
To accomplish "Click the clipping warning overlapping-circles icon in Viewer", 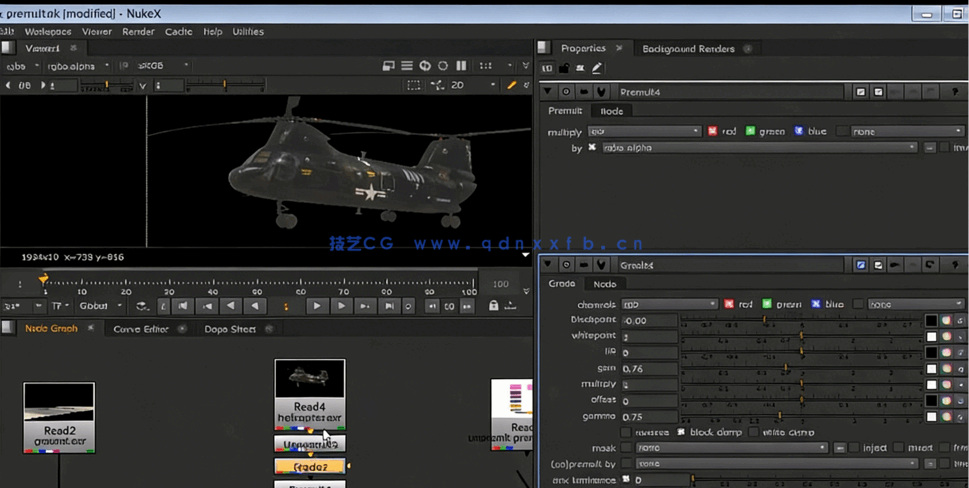I will coord(425,65).
